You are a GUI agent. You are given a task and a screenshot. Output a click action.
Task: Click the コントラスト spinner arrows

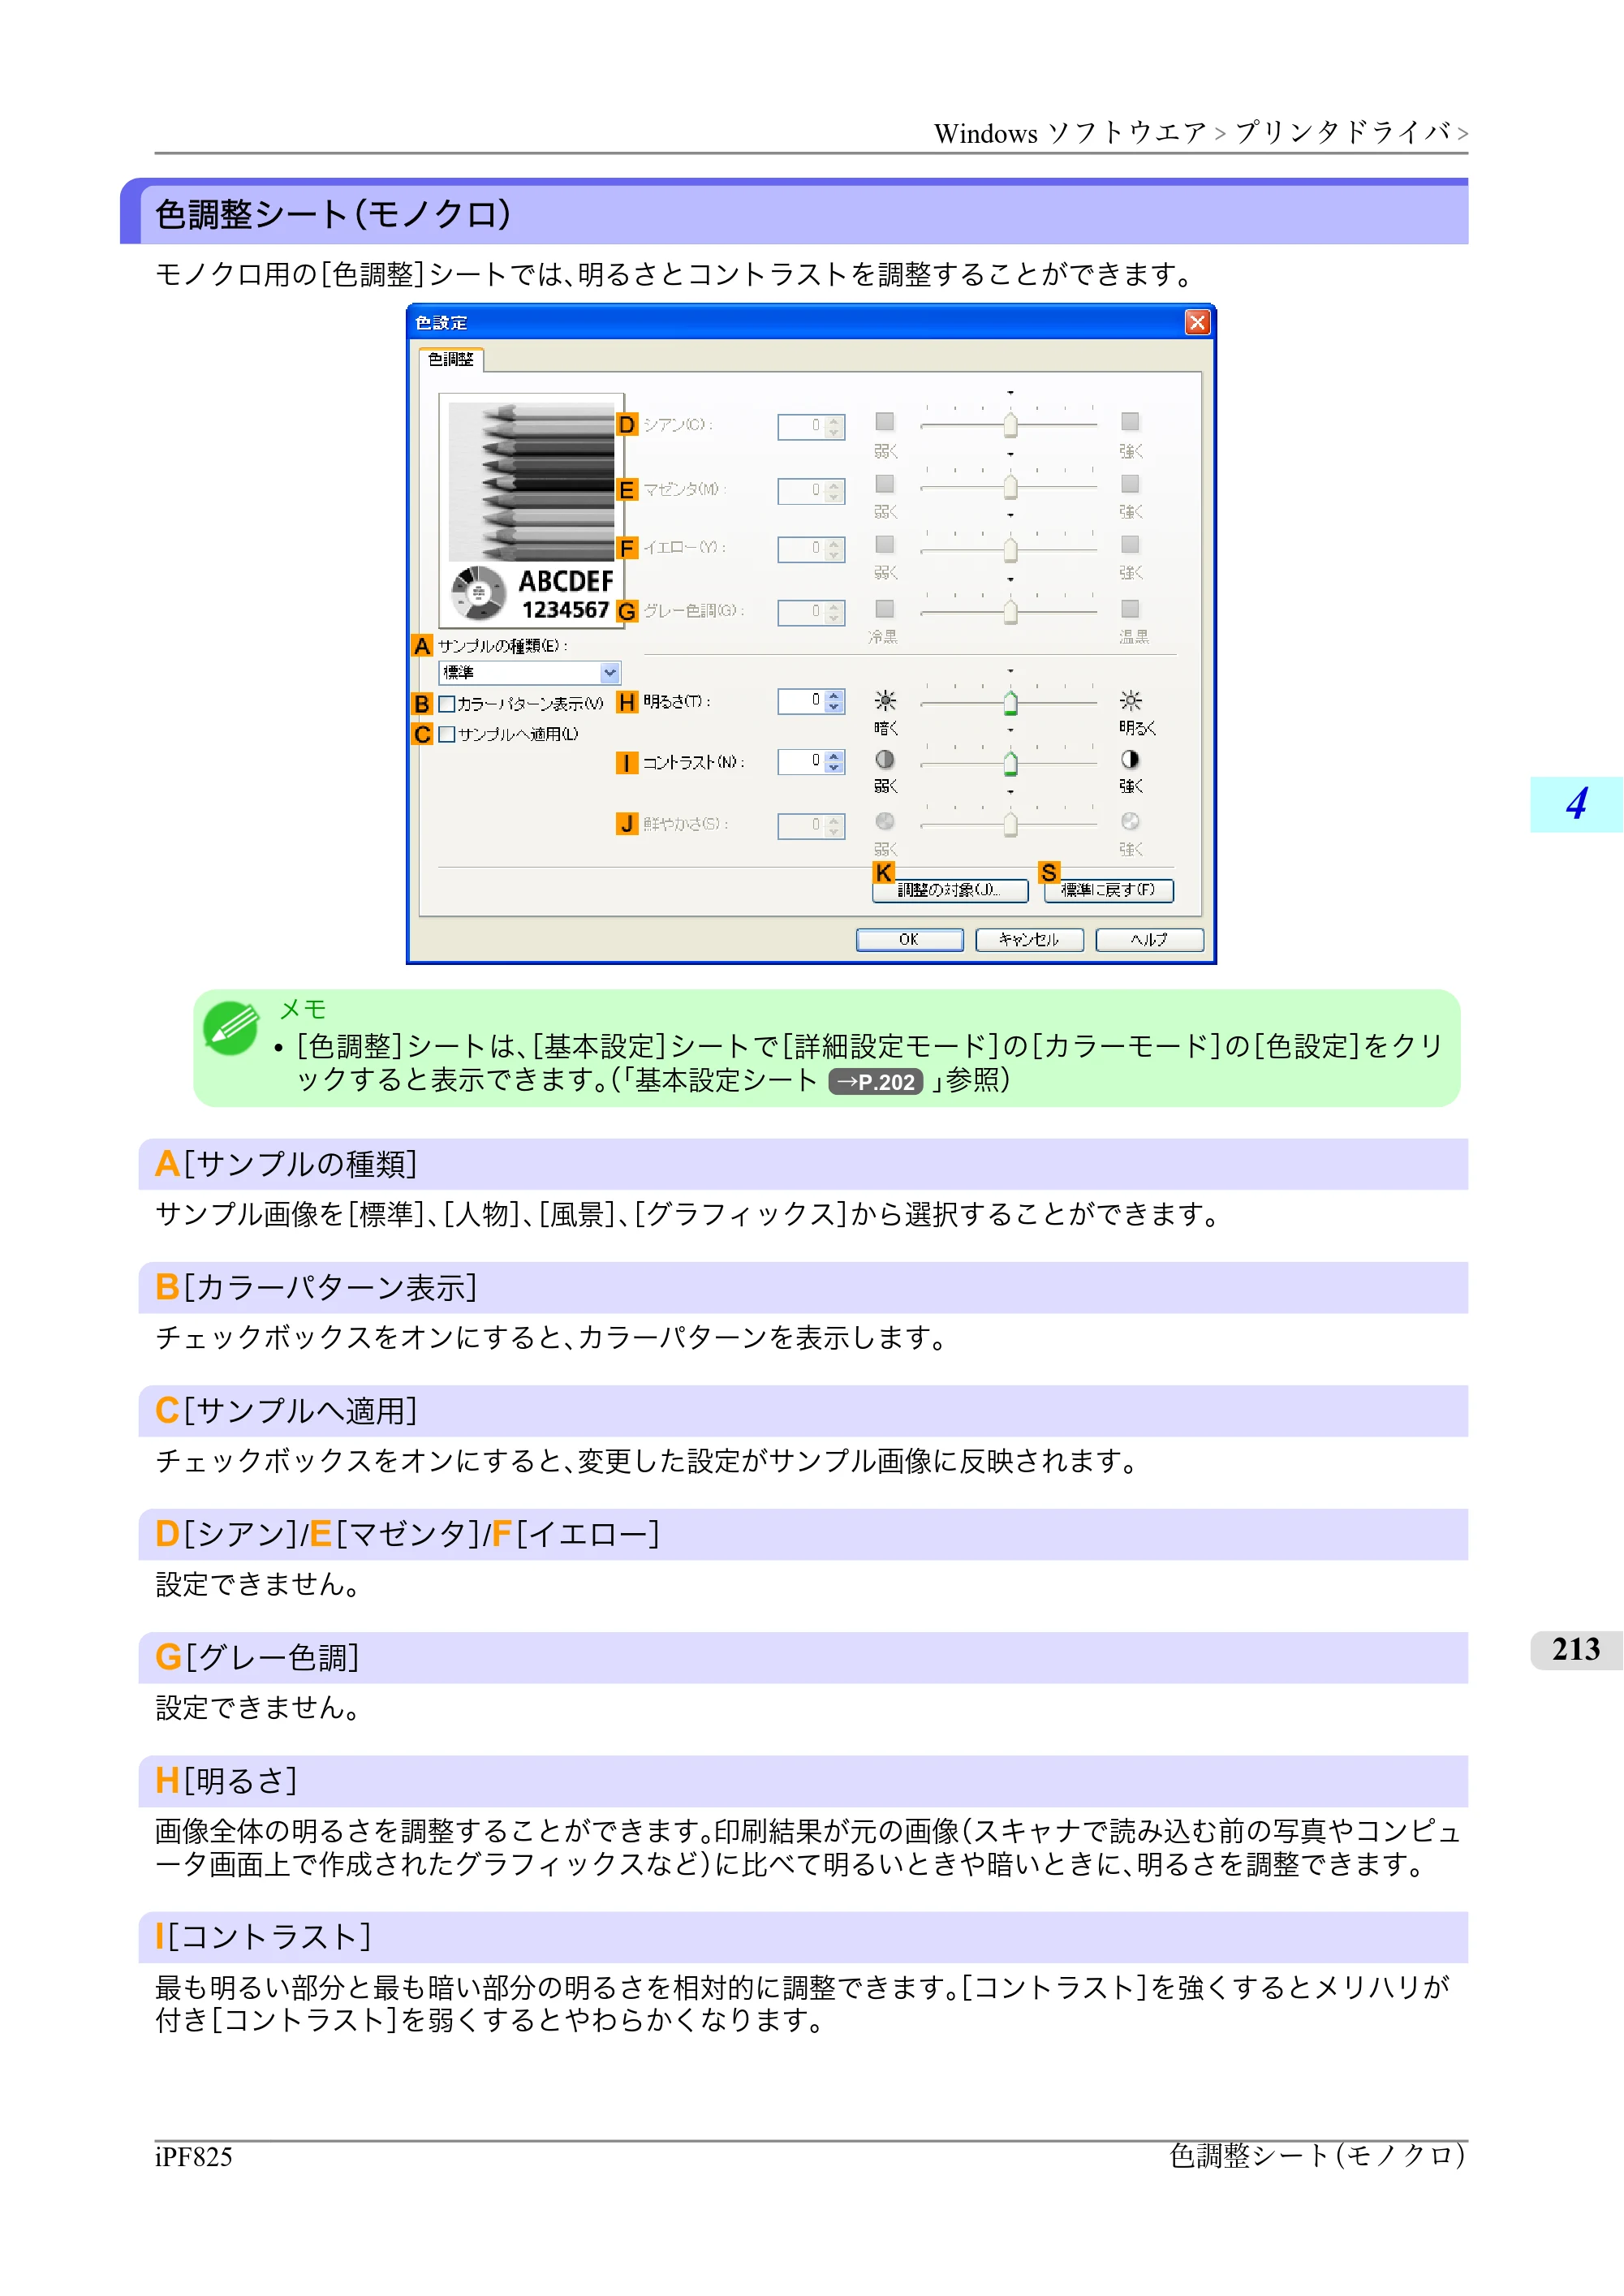tap(834, 763)
